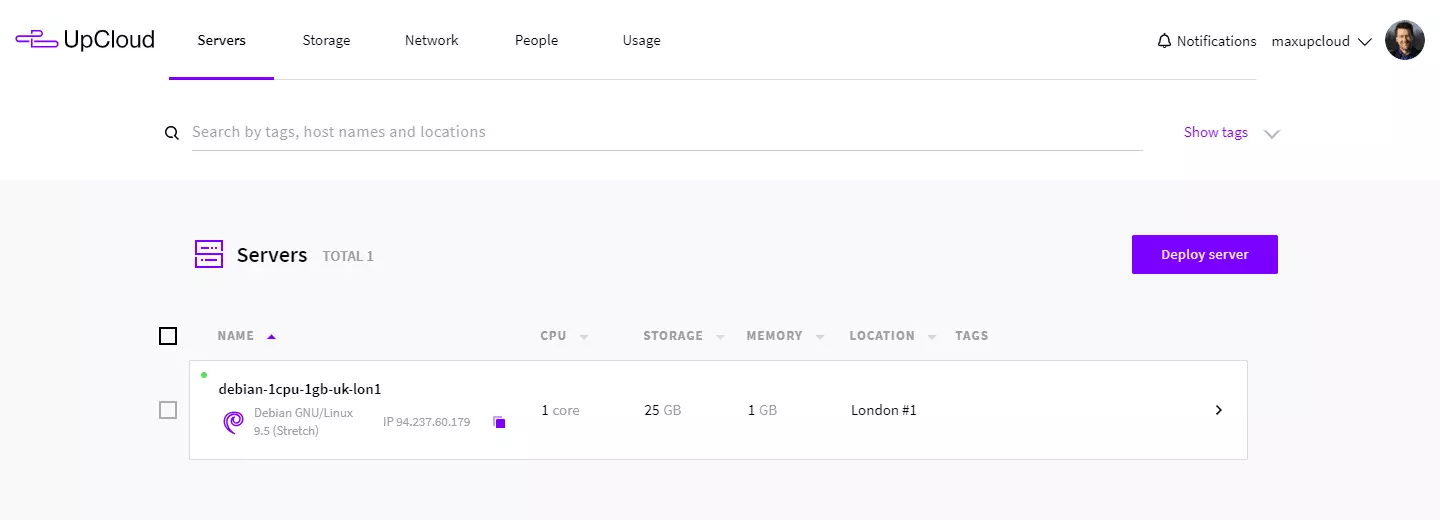Open the Usage tab

[x=641, y=40]
